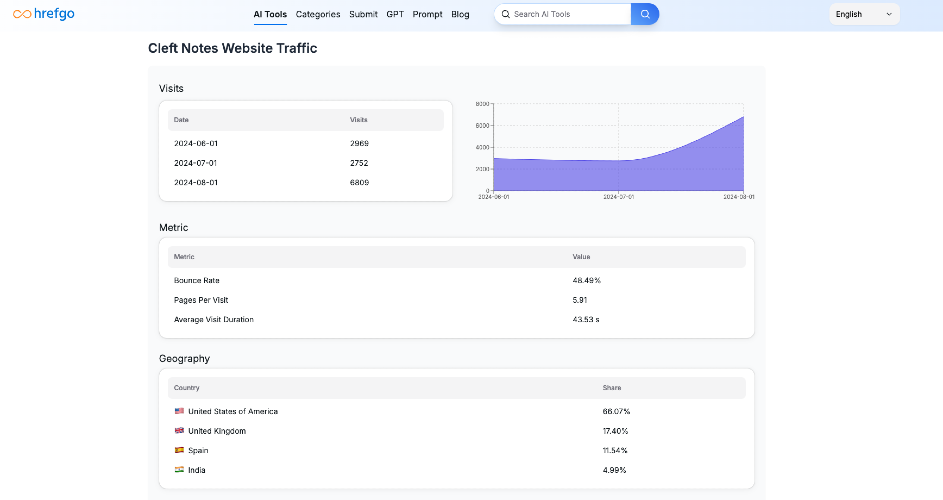Visit the Blog link

[460, 14]
